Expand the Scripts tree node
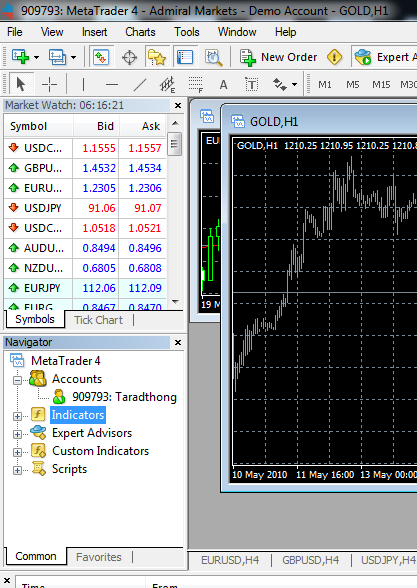 [17, 470]
